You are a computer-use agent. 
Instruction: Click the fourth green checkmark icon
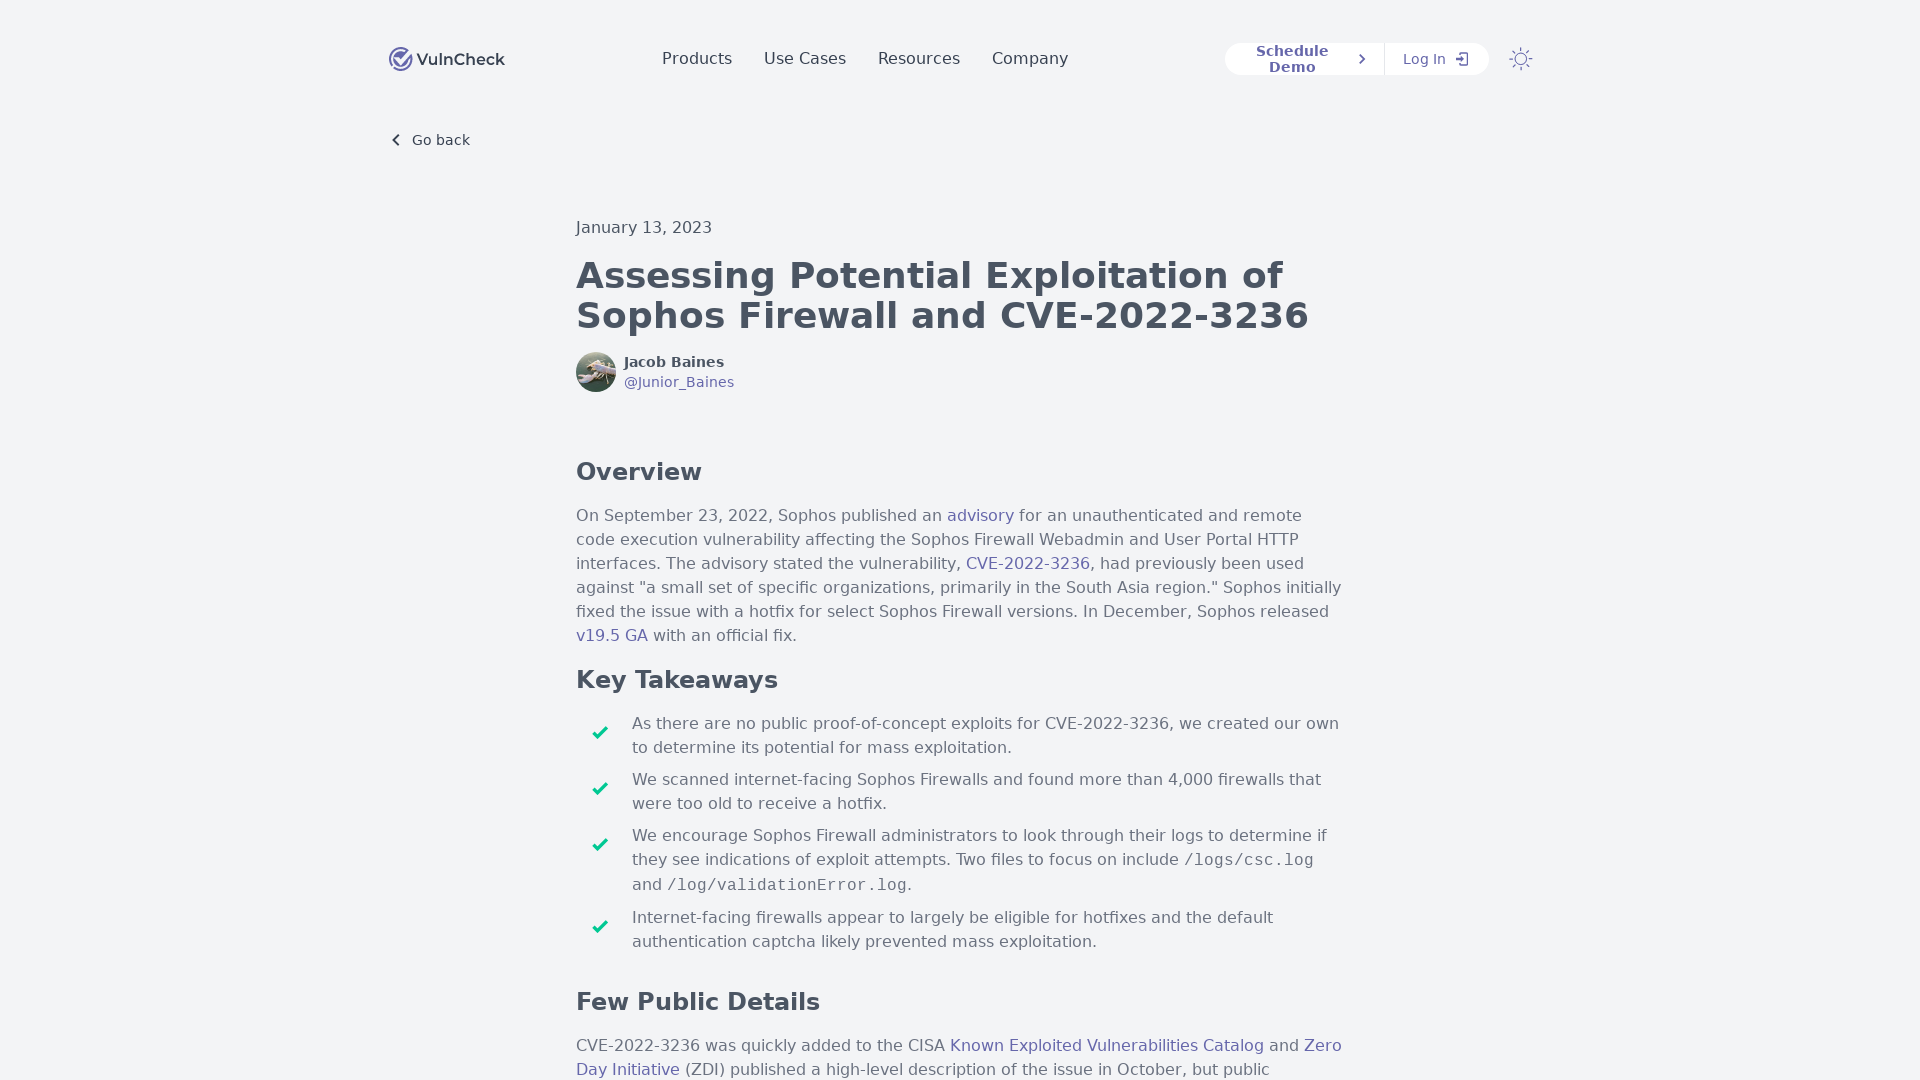point(600,926)
